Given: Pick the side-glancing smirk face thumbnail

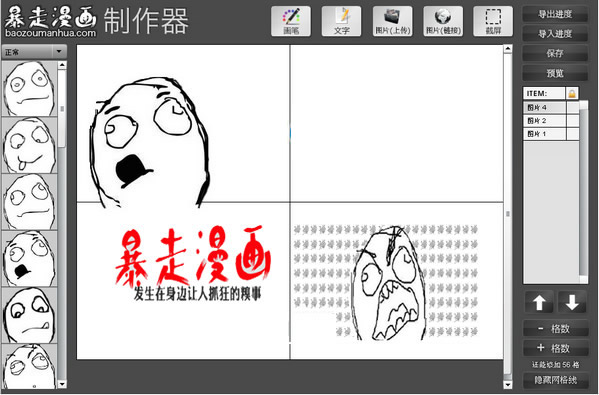Looking at the screenshot, I should coord(29,315).
